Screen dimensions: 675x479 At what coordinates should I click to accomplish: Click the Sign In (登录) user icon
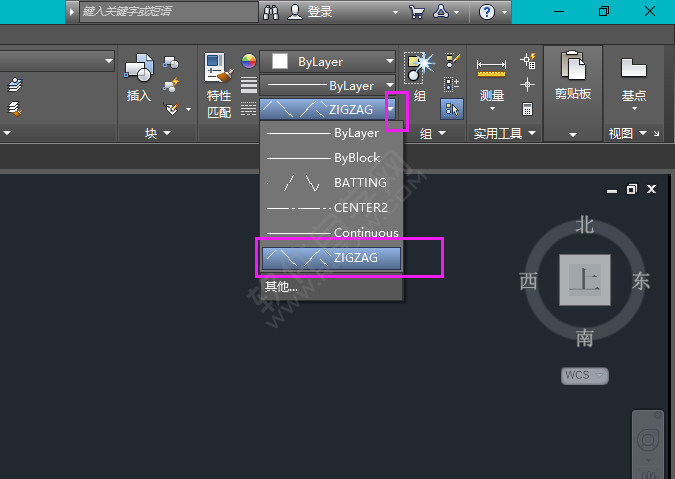point(295,12)
